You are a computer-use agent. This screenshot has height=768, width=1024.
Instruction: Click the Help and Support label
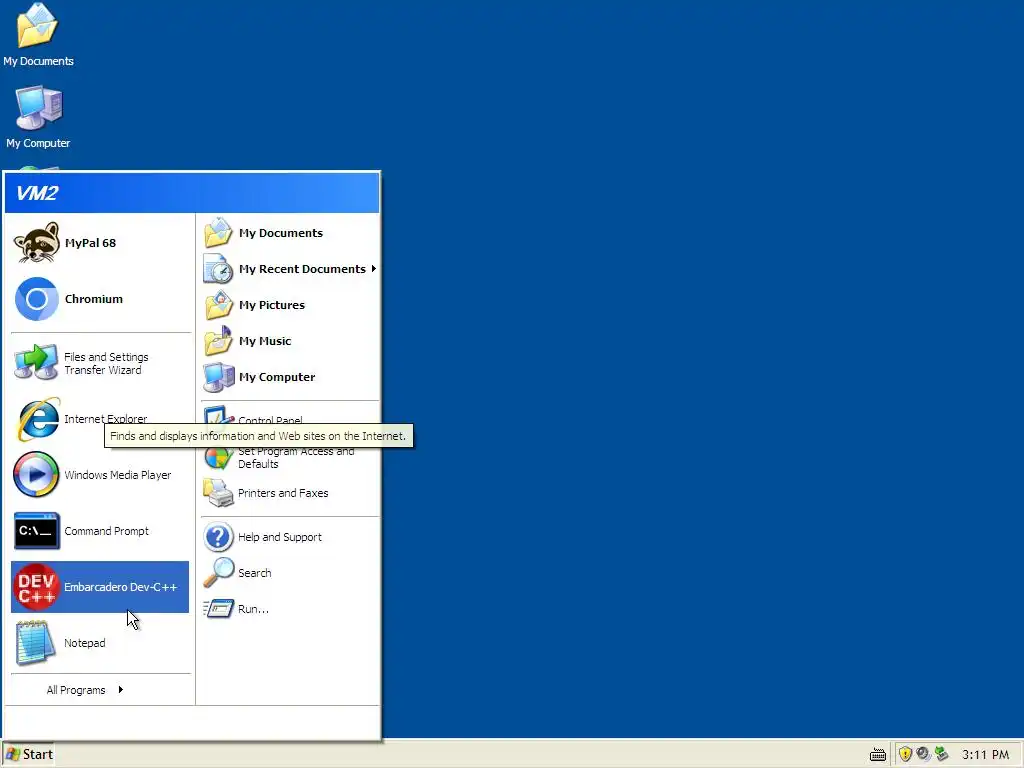(x=280, y=537)
